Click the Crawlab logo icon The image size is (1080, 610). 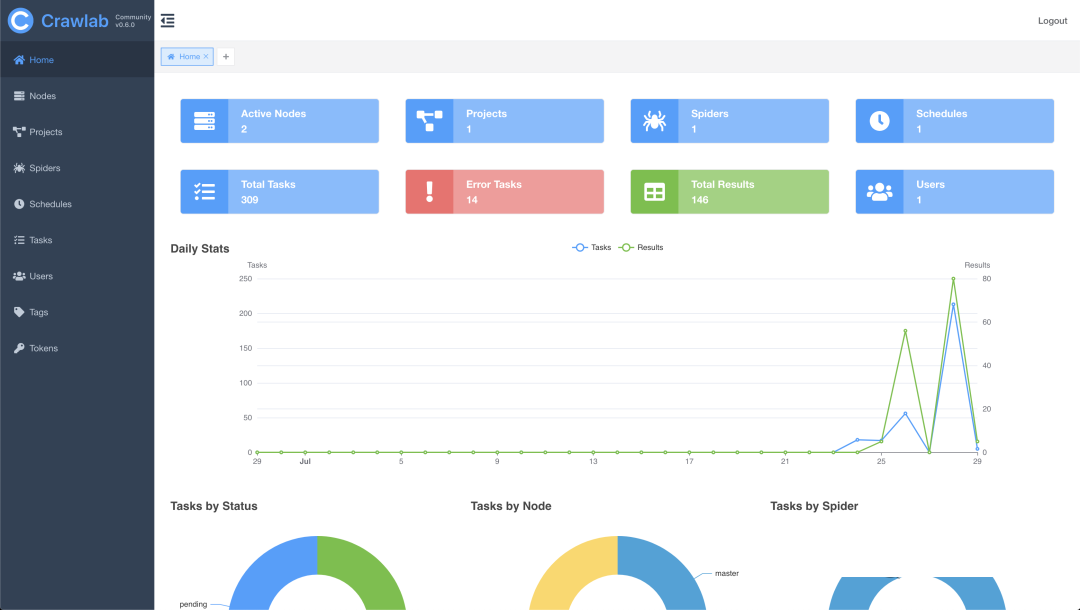20,20
